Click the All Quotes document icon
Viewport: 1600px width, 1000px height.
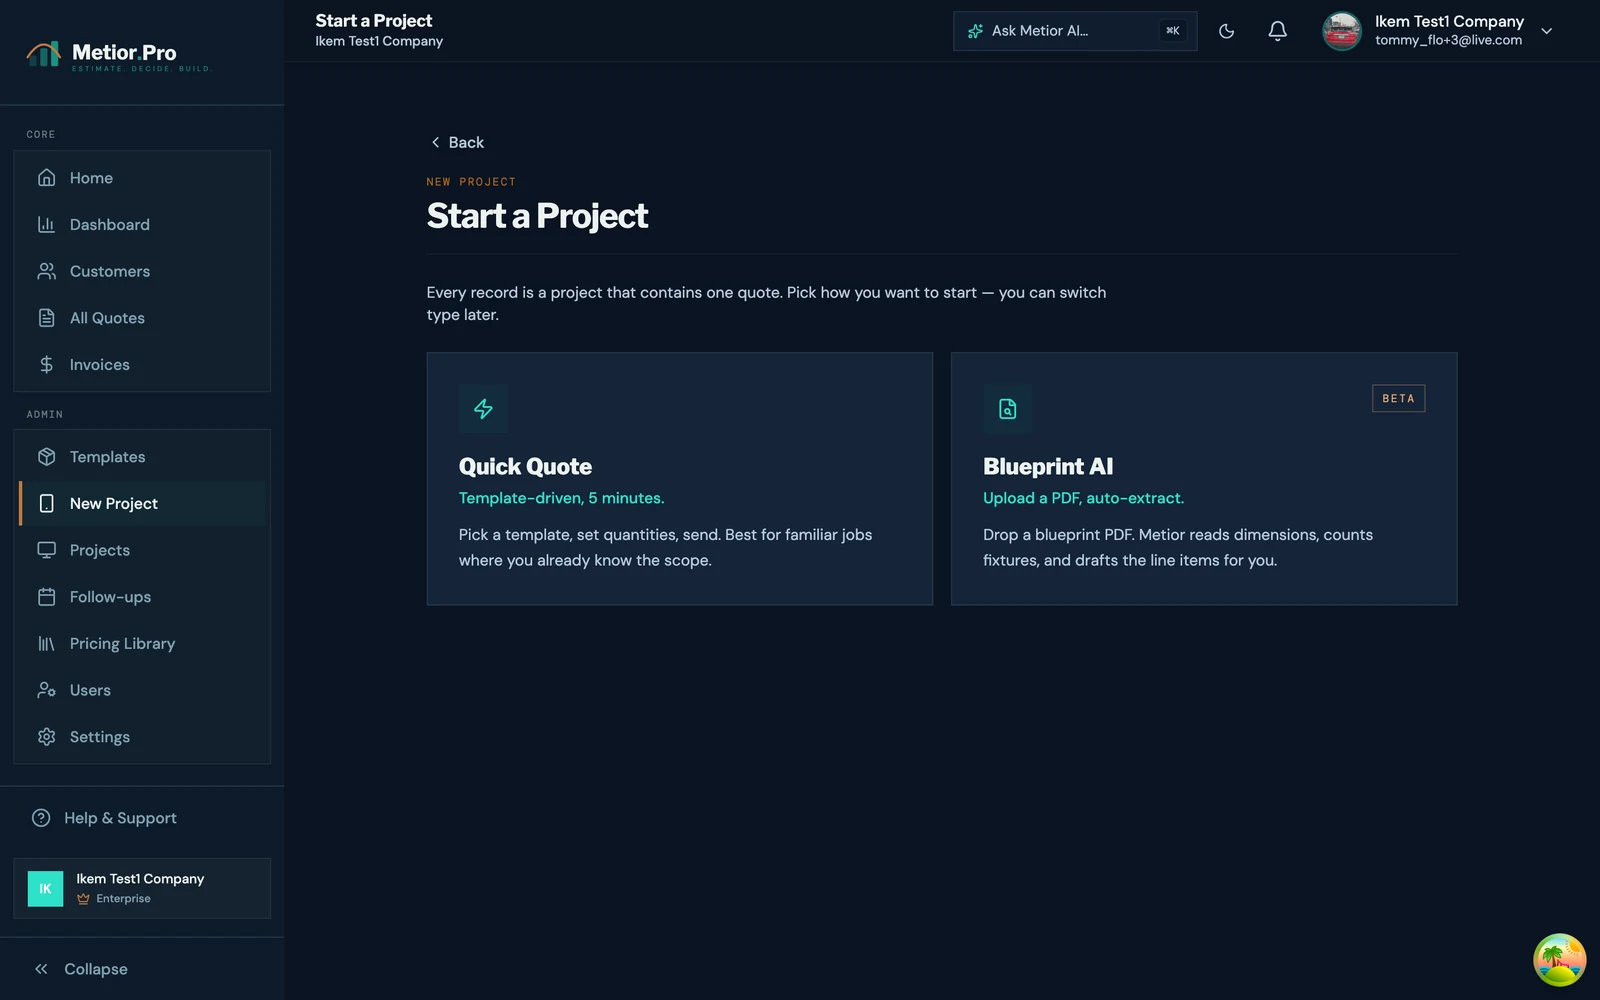click(46, 318)
